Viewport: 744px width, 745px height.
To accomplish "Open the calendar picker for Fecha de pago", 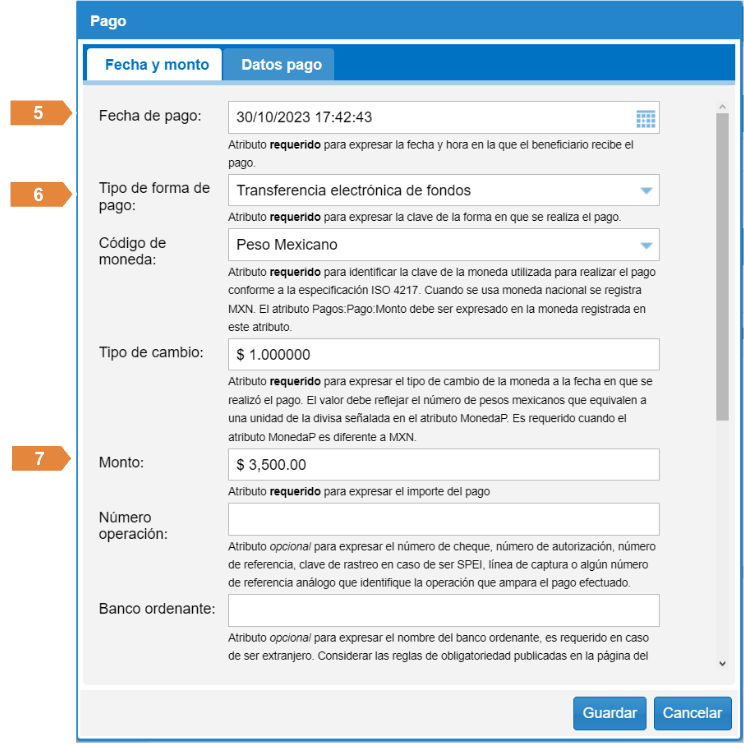I will click(x=646, y=118).
